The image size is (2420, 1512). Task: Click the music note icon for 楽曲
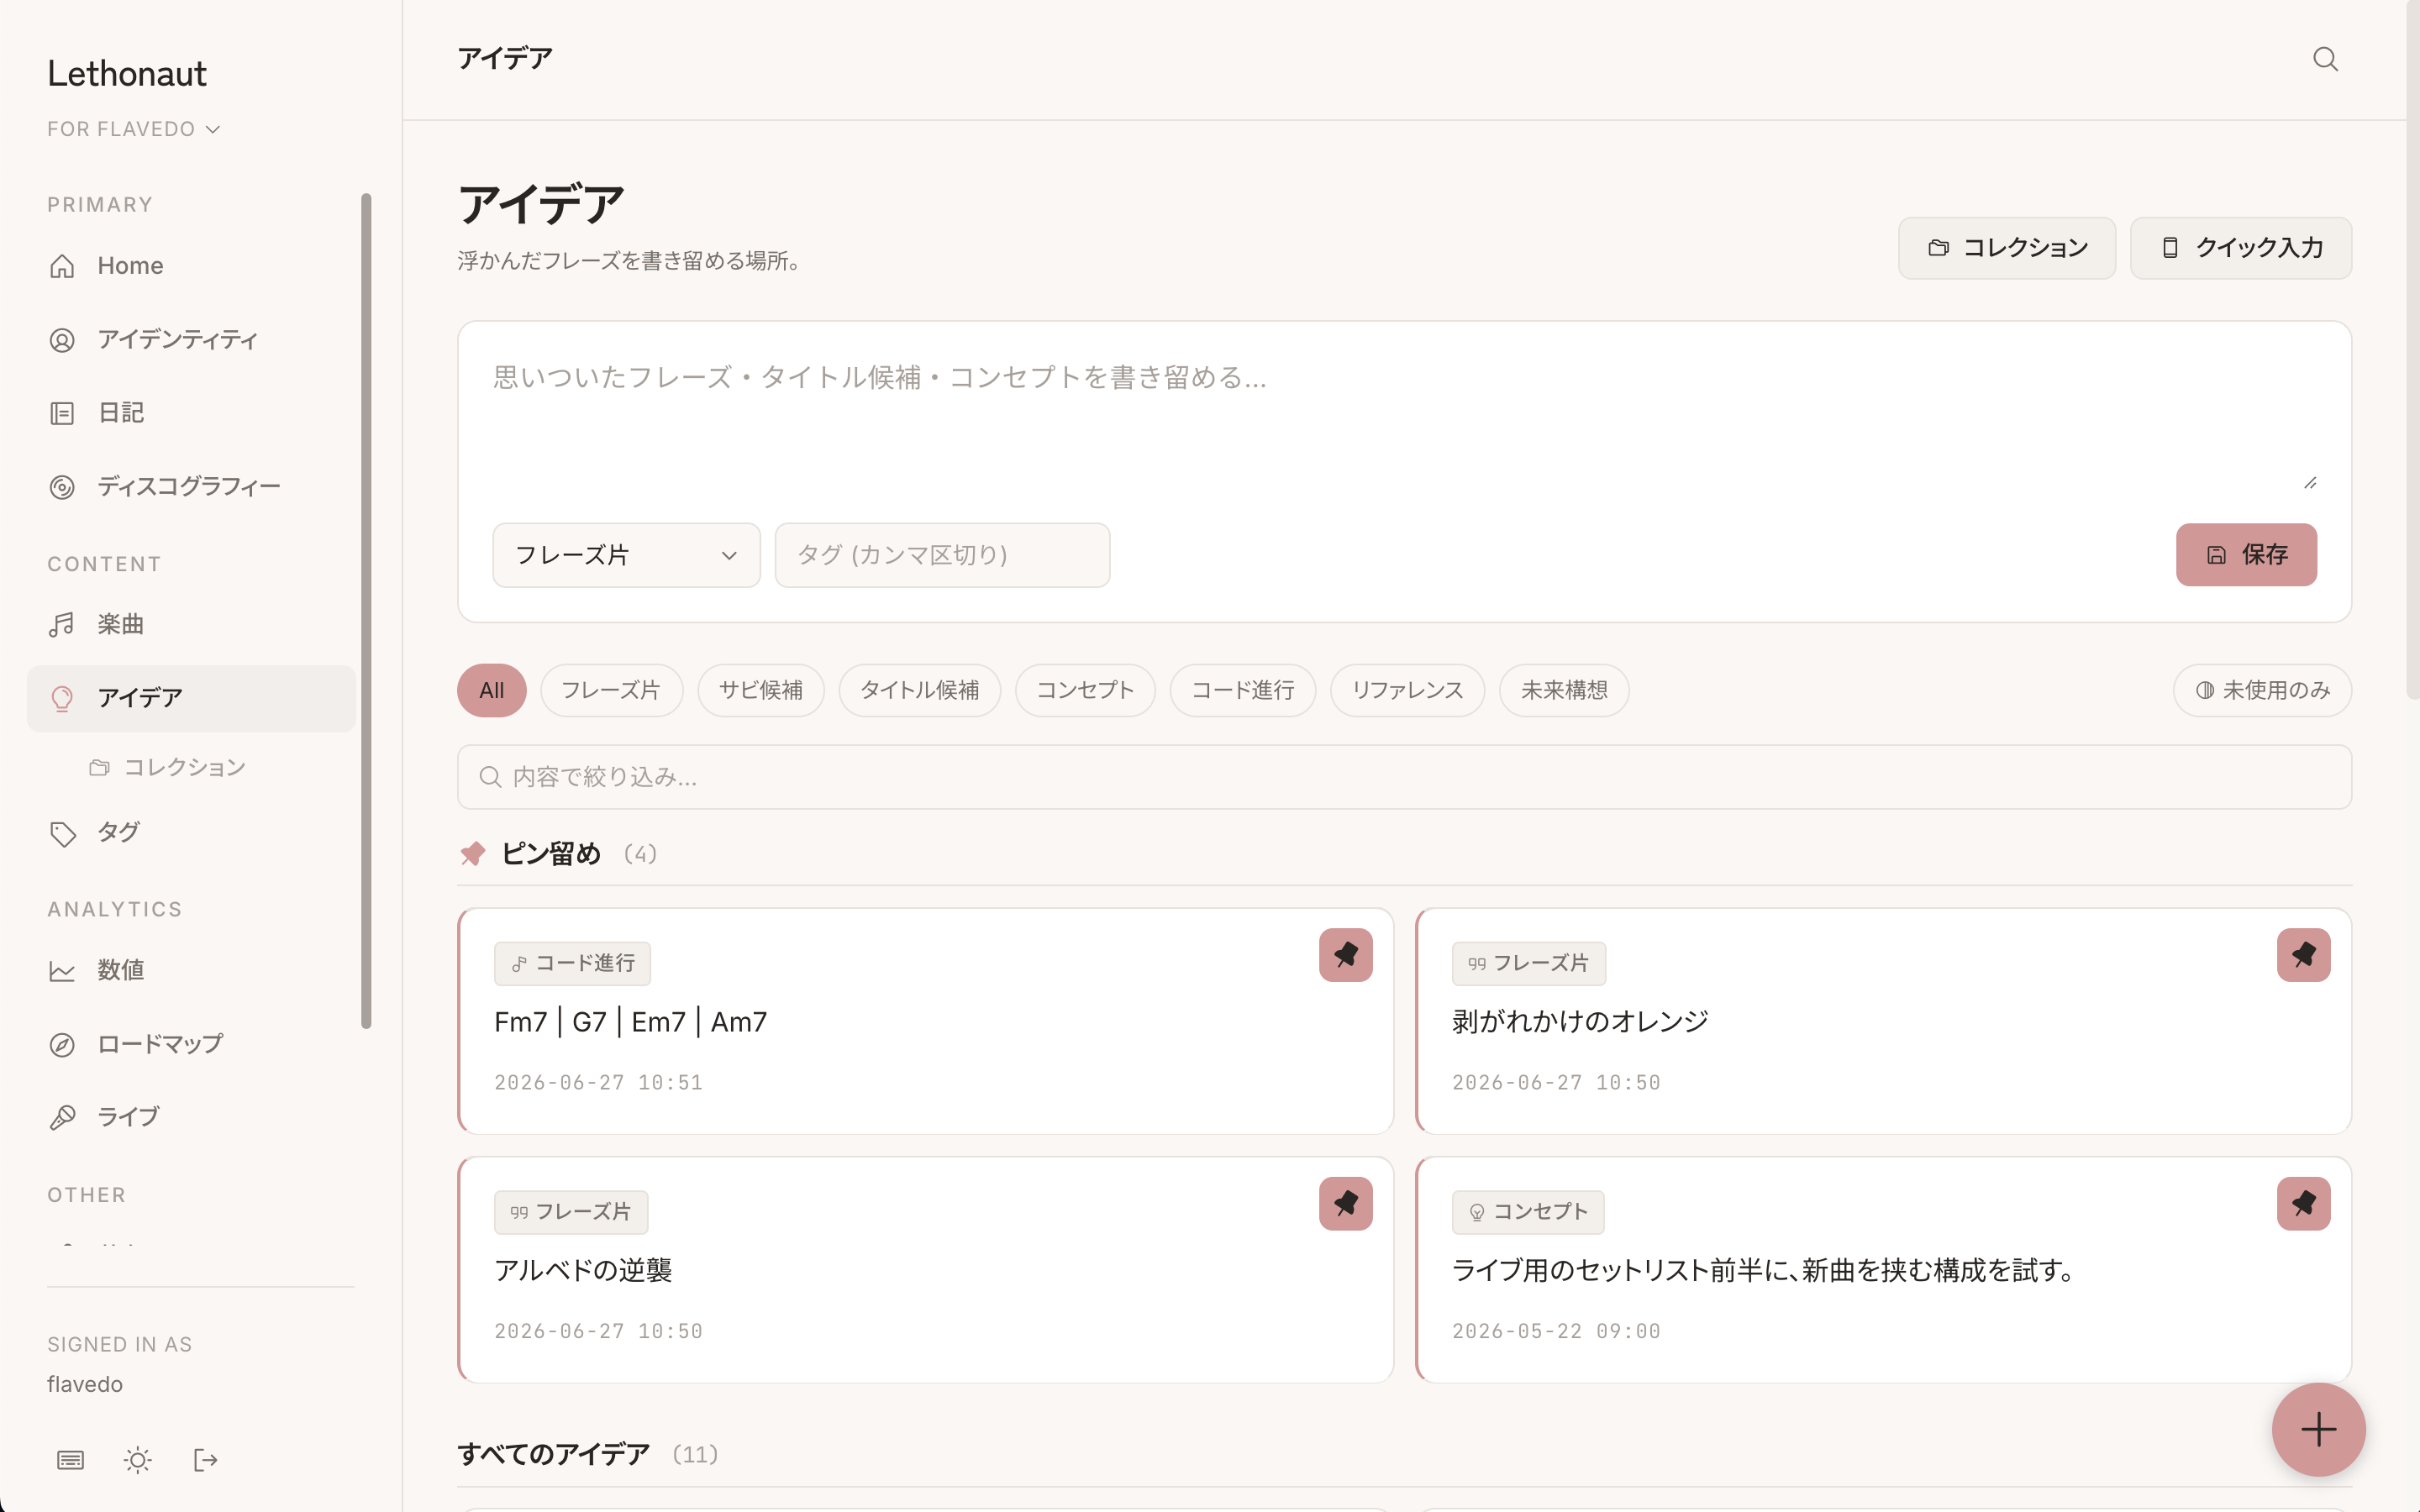[62, 625]
